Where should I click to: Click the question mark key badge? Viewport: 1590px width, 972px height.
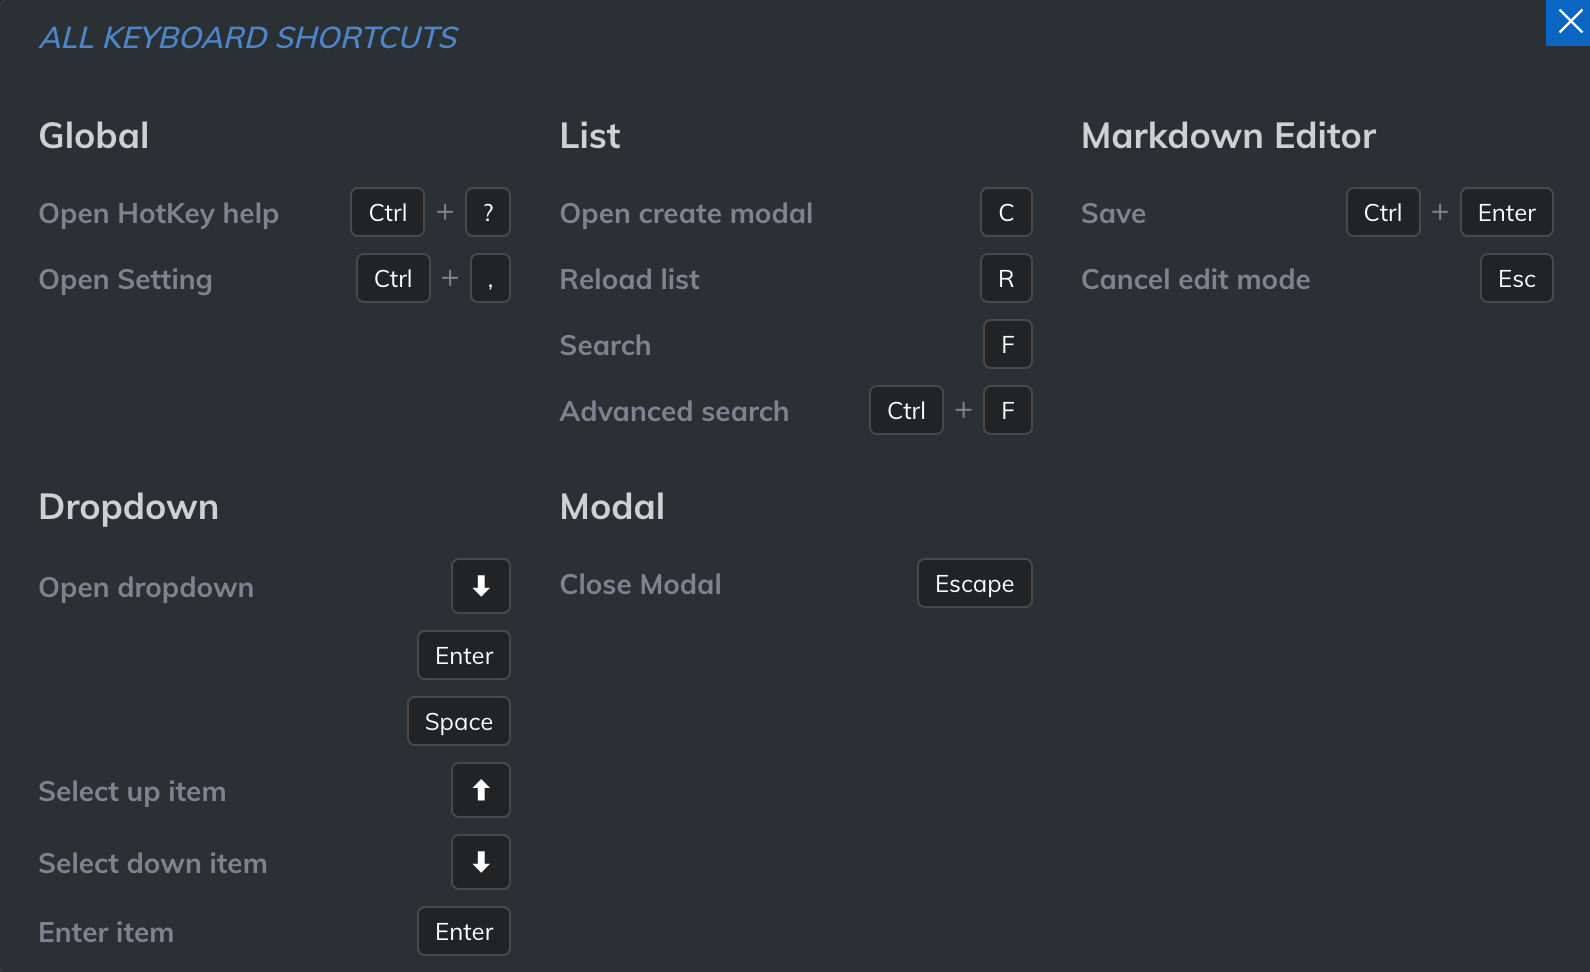pos(488,212)
